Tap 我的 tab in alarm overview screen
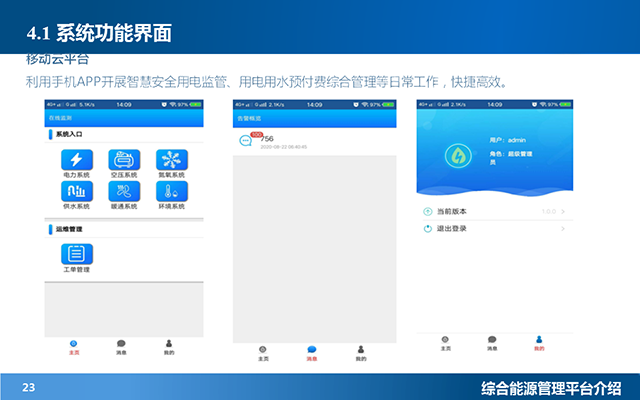This screenshot has height=400, width=640. pos(361,353)
